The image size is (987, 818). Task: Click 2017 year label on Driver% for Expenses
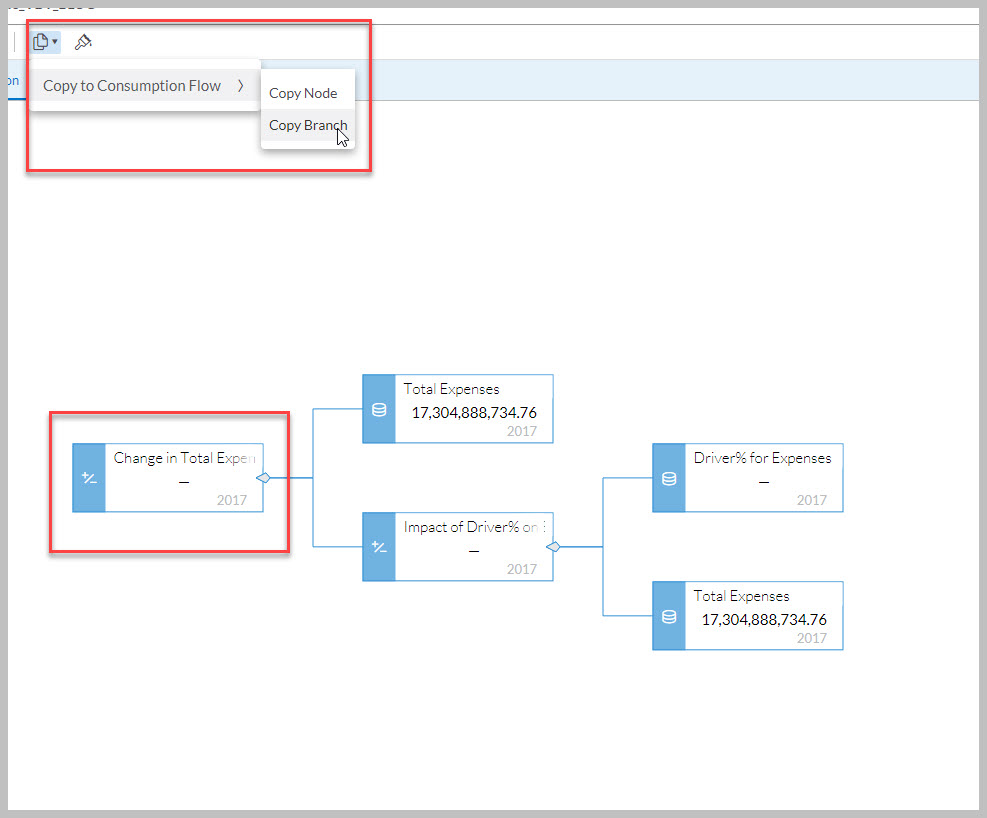pyautogui.click(x=811, y=500)
